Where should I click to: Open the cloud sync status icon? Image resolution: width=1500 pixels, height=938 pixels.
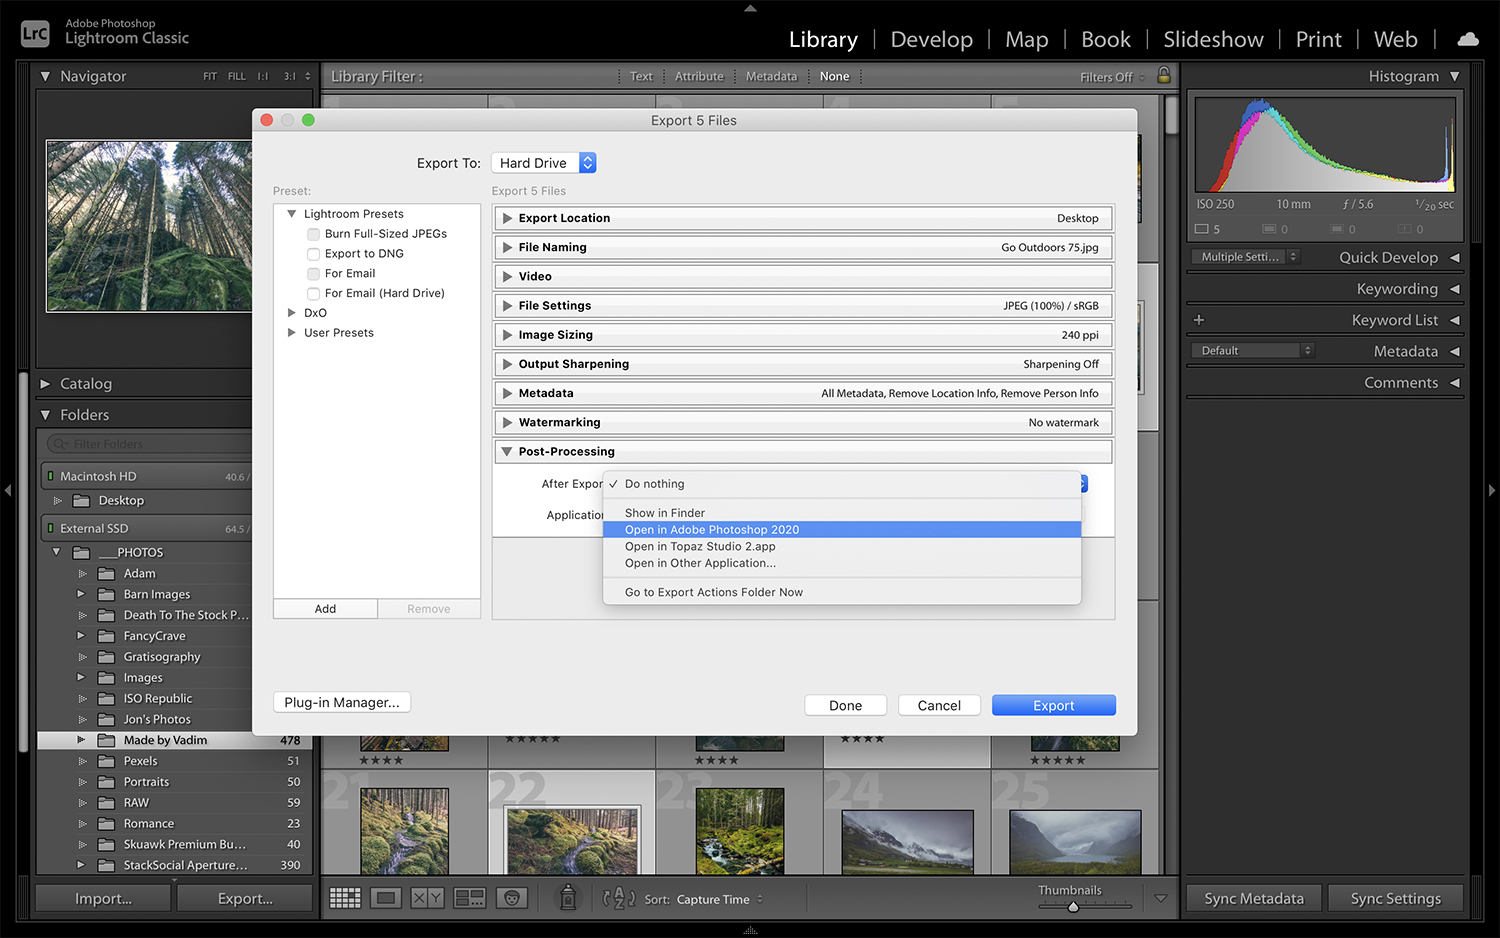[1468, 40]
